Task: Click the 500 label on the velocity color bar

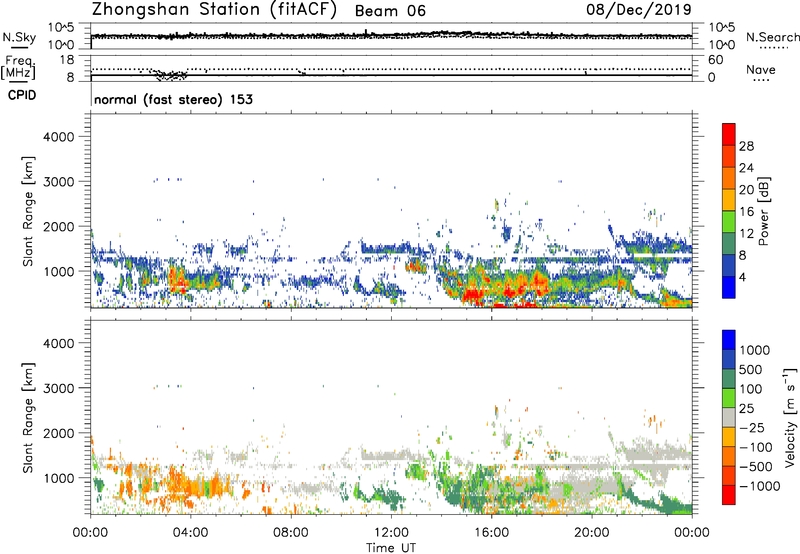Action: pyautogui.click(x=751, y=370)
